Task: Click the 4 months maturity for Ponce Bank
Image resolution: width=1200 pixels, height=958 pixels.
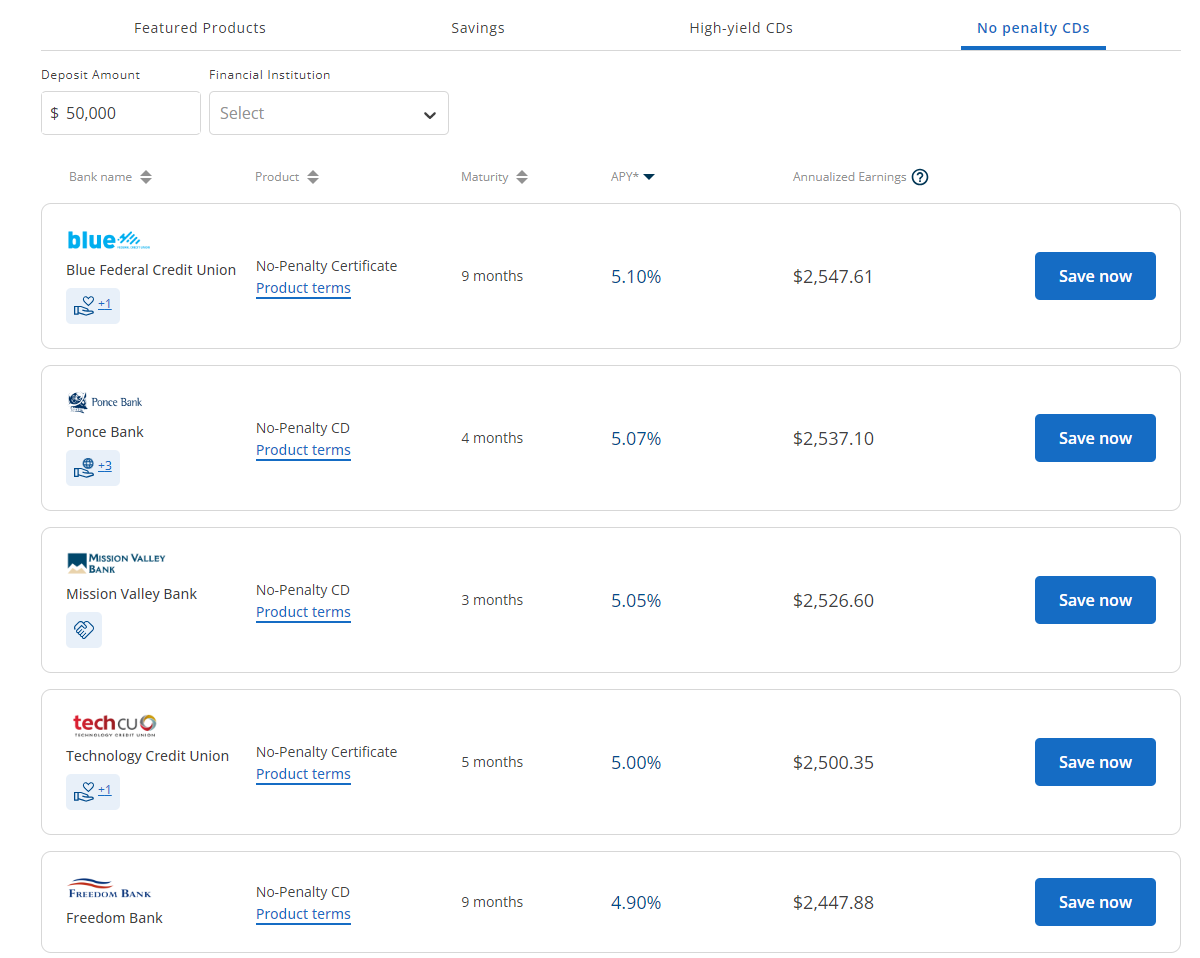Action: click(492, 438)
